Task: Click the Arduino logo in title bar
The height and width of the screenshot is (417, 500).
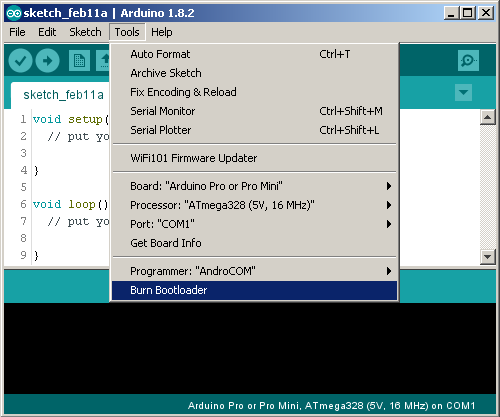Action: 14,13
